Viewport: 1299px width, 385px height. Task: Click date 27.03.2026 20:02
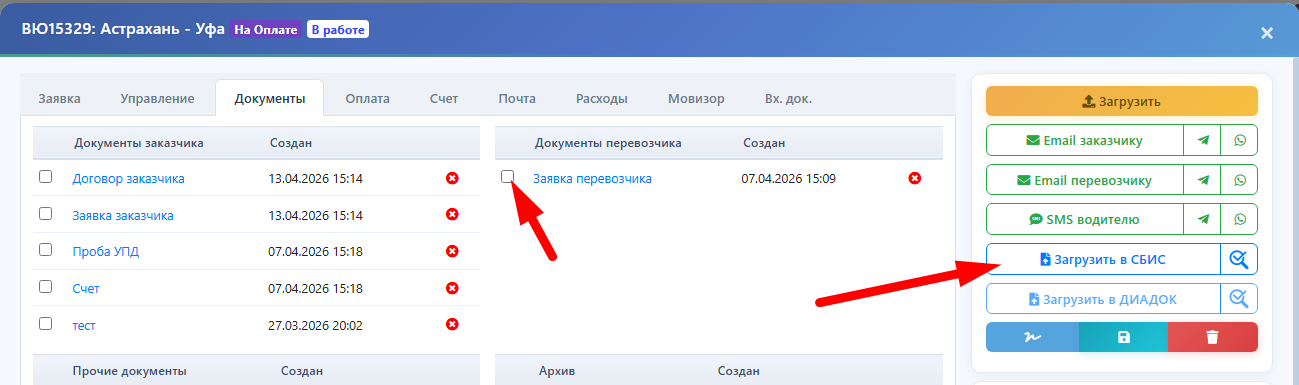[316, 325]
